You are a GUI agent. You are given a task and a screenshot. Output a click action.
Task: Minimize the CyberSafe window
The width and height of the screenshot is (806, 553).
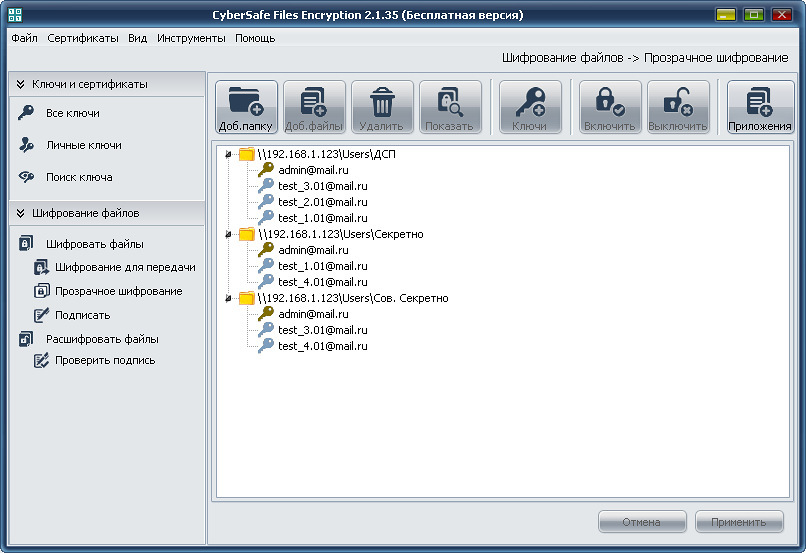tap(725, 14)
